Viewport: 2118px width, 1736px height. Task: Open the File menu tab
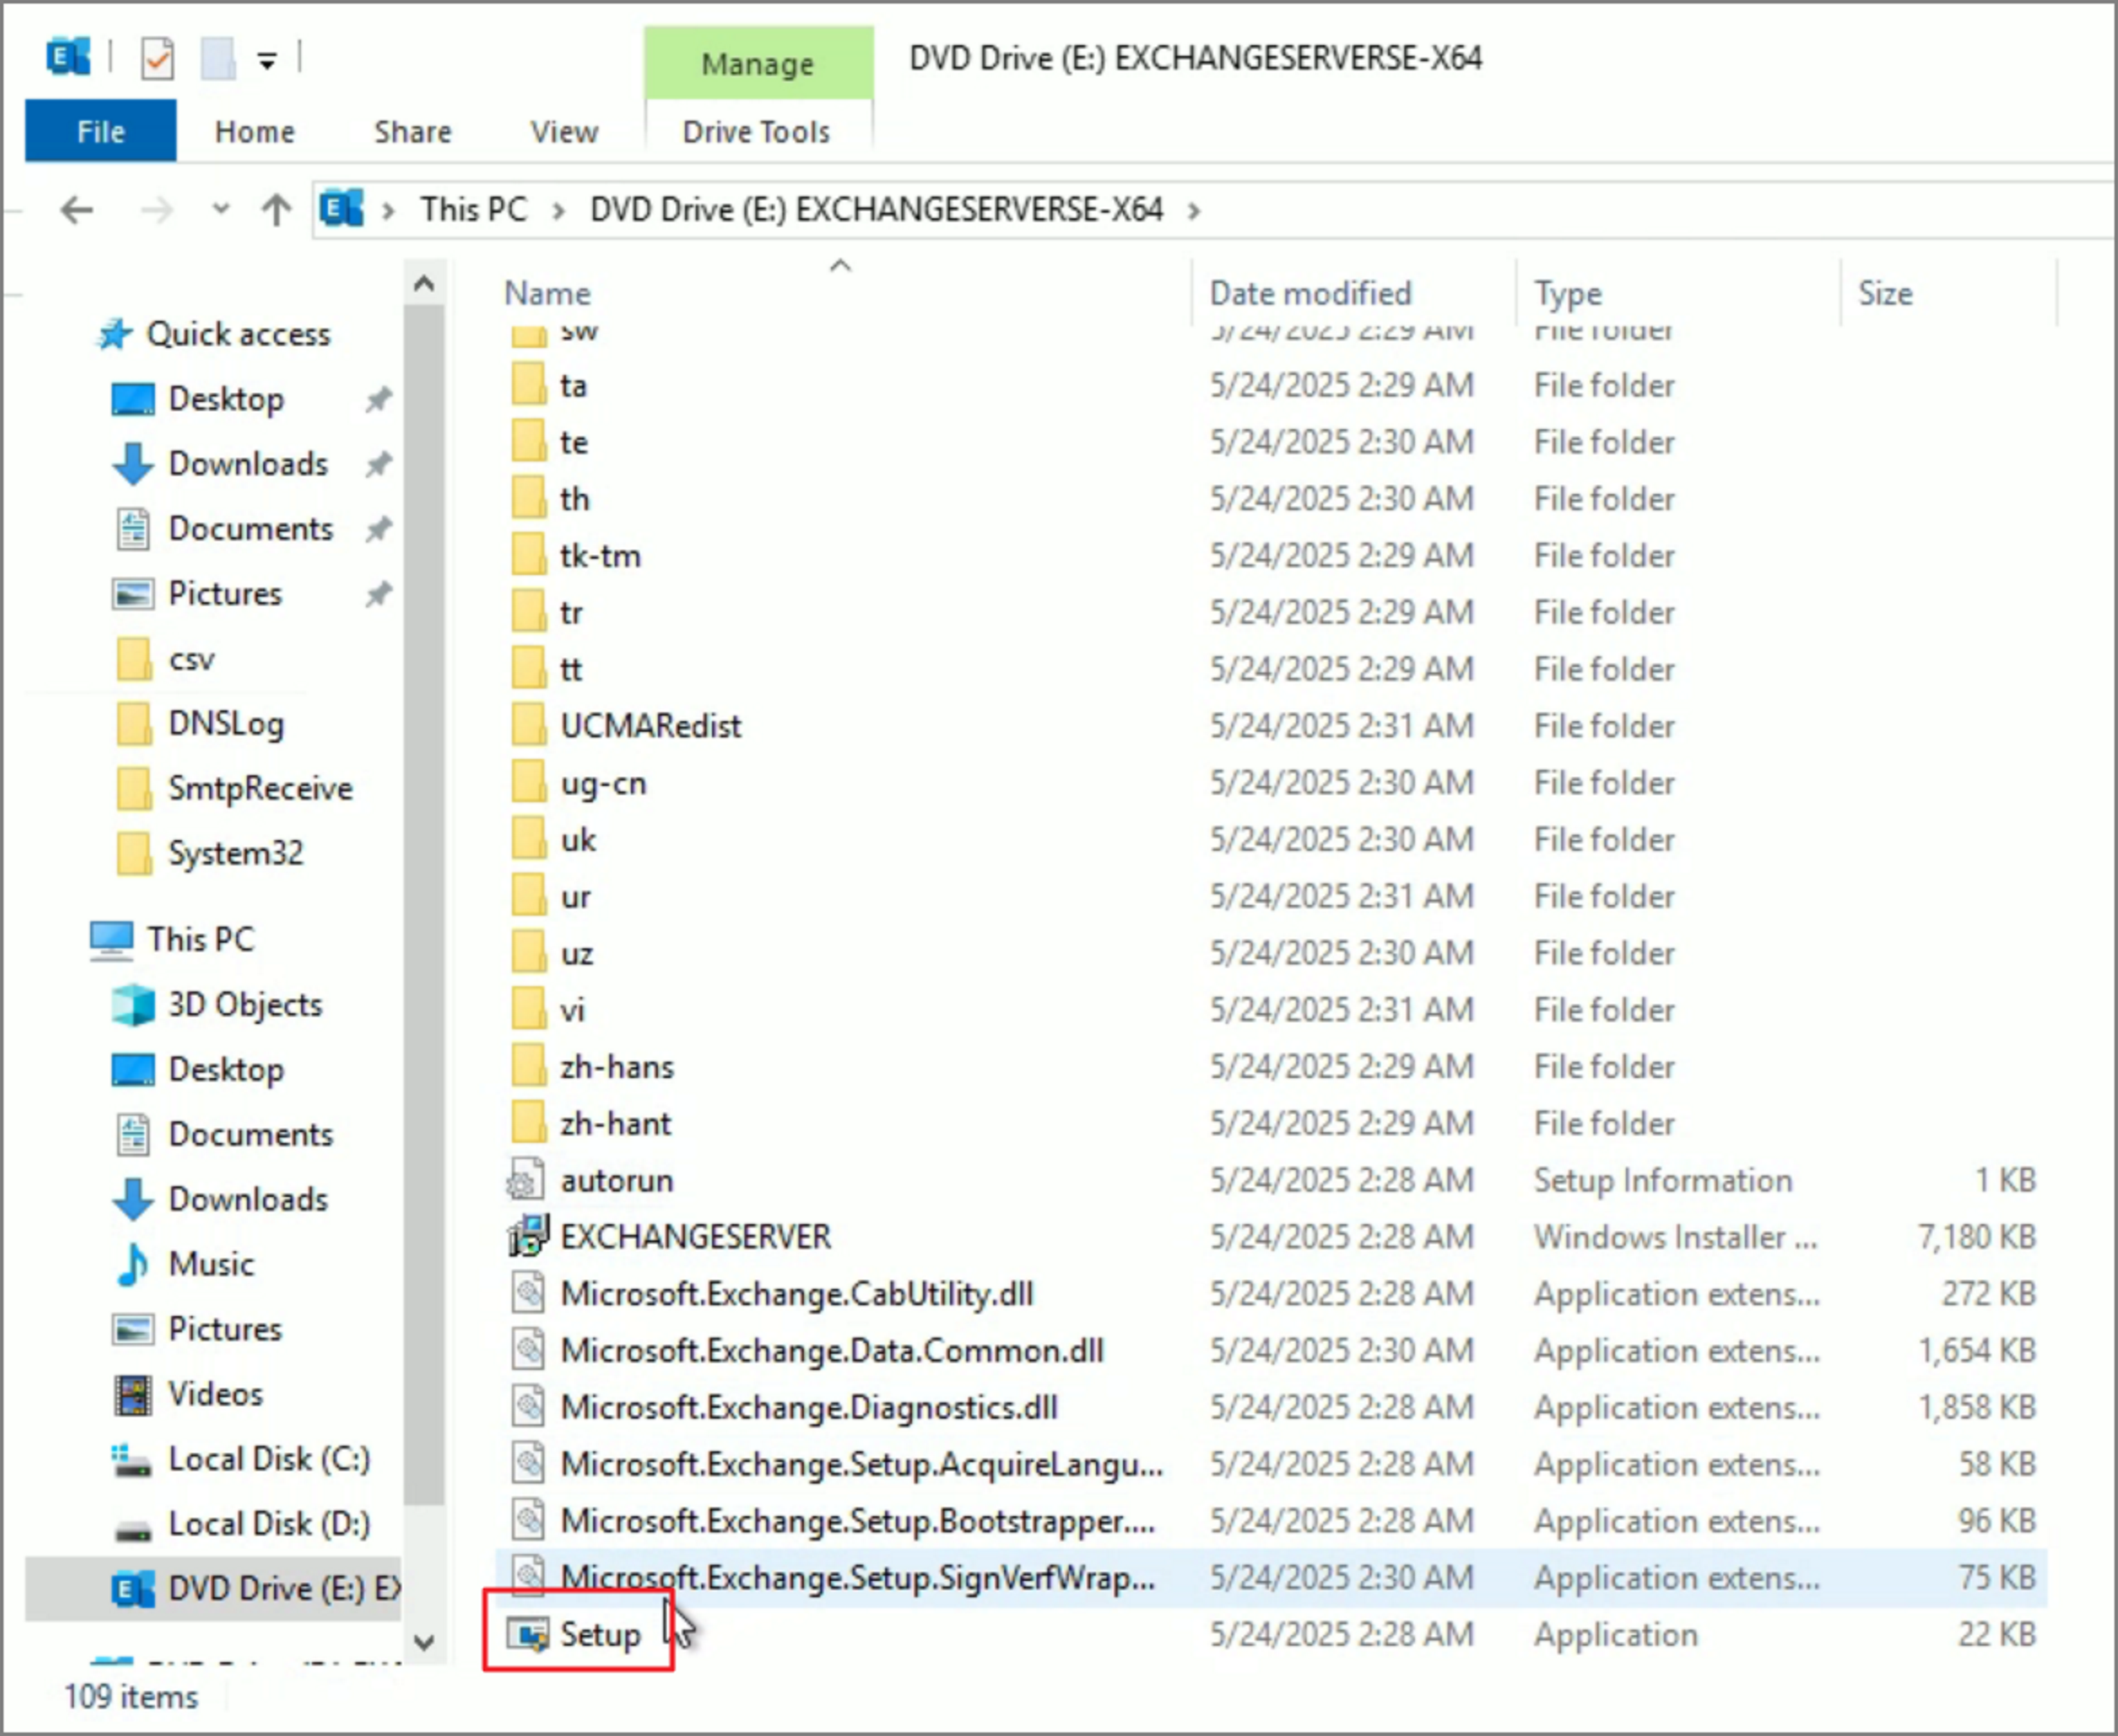tap(101, 132)
